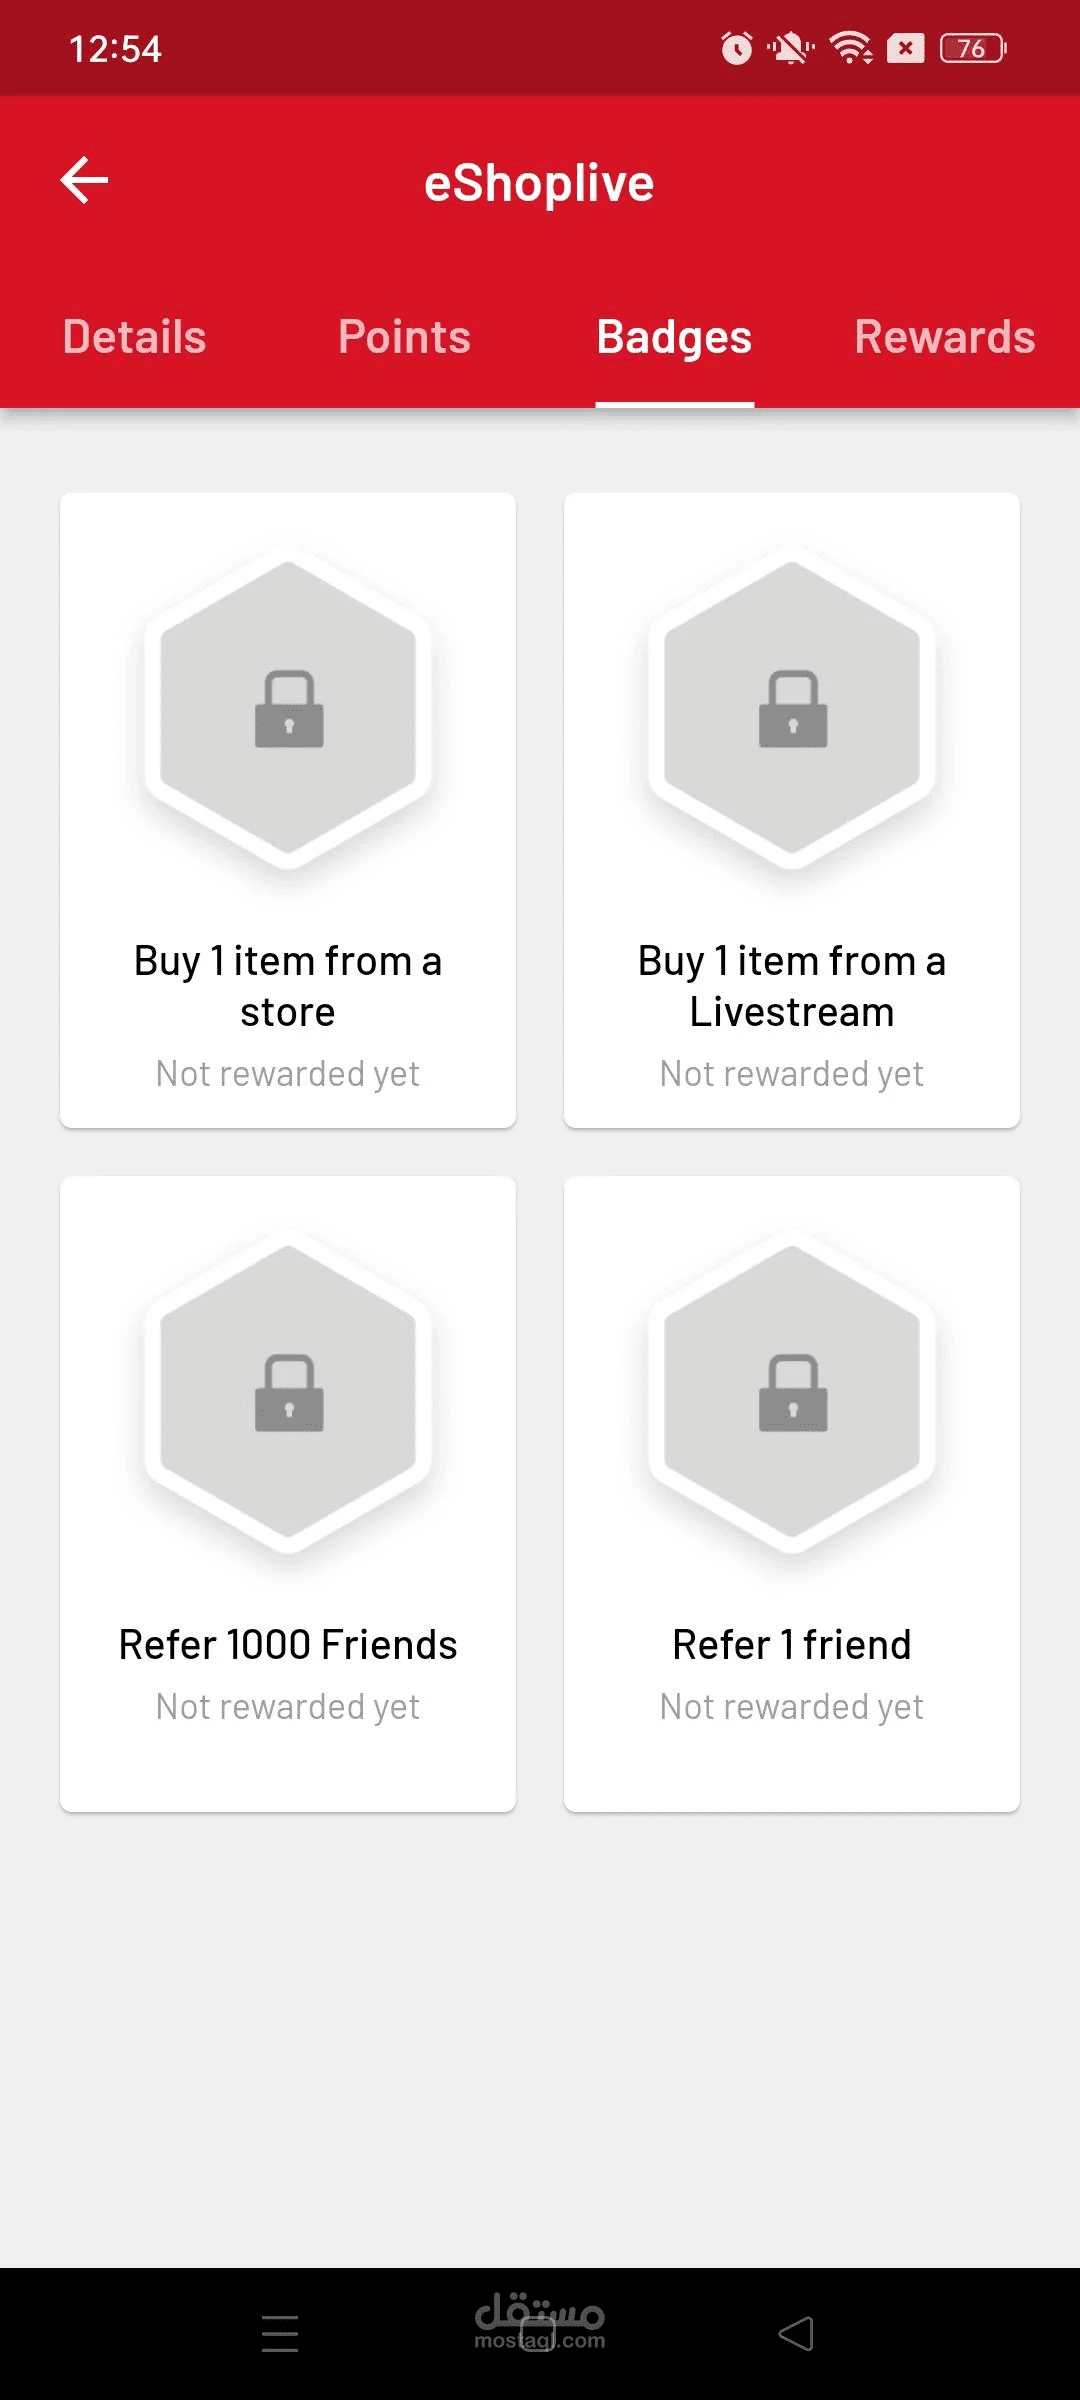Image resolution: width=1080 pixels, height=2400 pixels.
Task: Open "Buy 1 item from a store" label
Action: (x=288, y=986)
